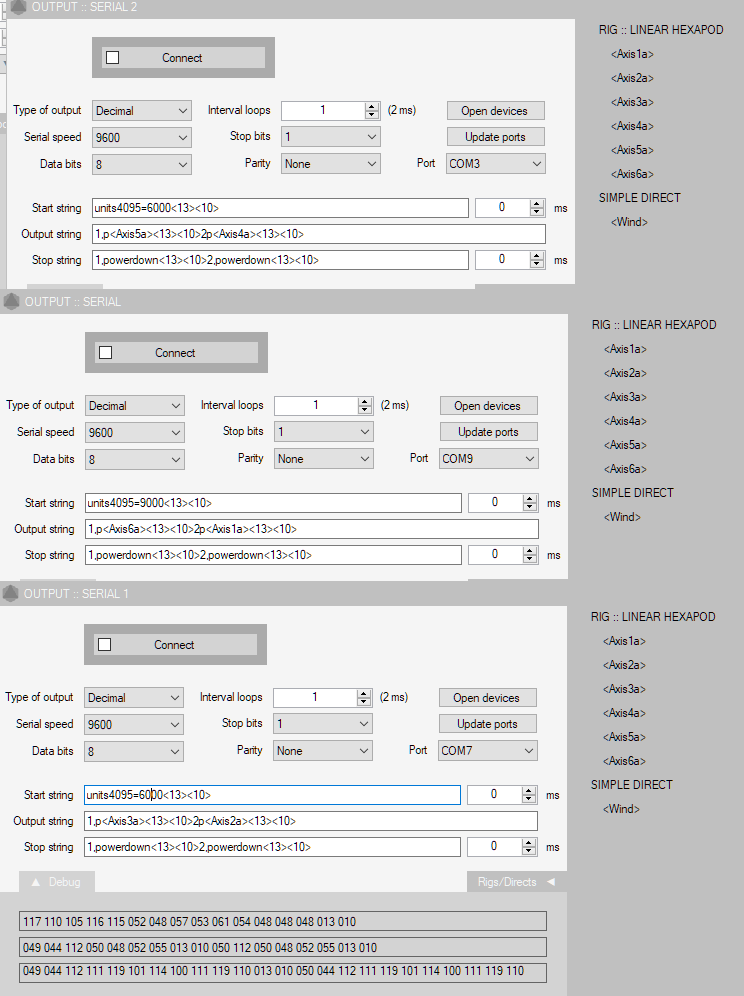Click Interval loops field in Serial 2

point(323,111)
